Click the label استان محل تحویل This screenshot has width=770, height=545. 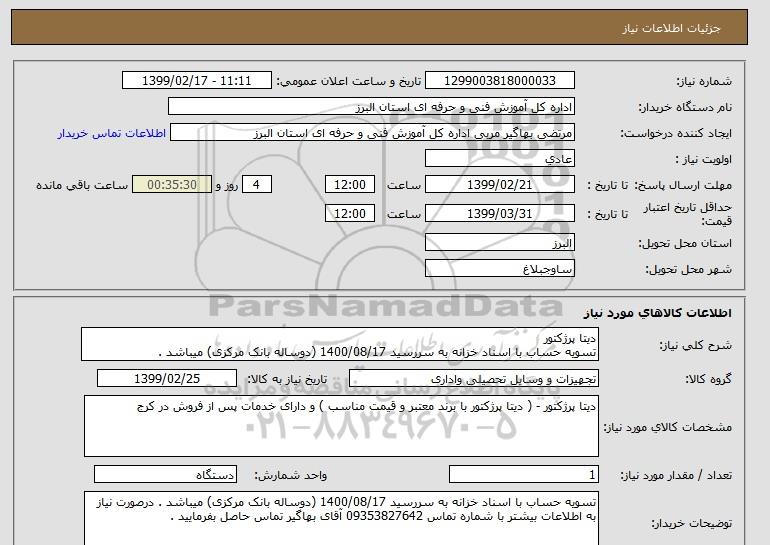click(685, 243)
